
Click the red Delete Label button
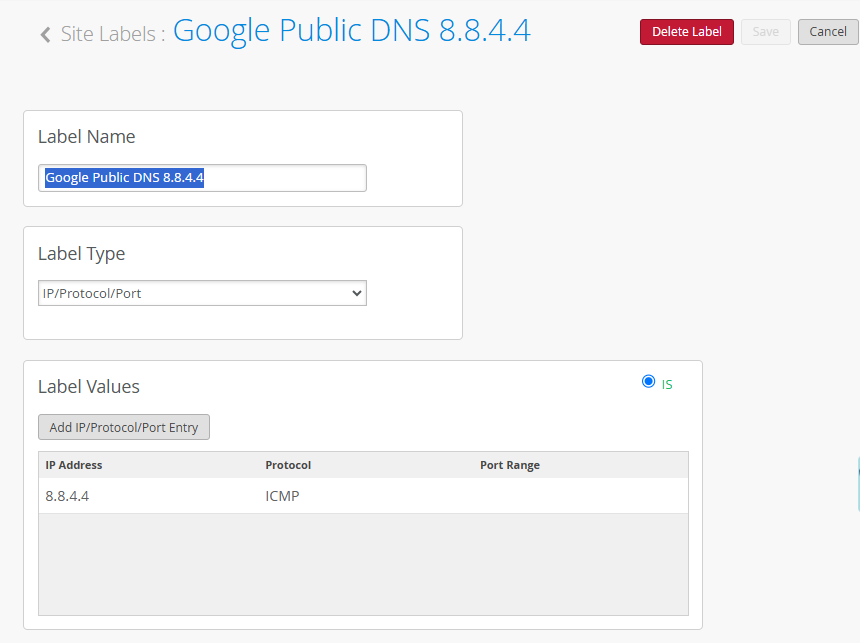tap(687, 32)
